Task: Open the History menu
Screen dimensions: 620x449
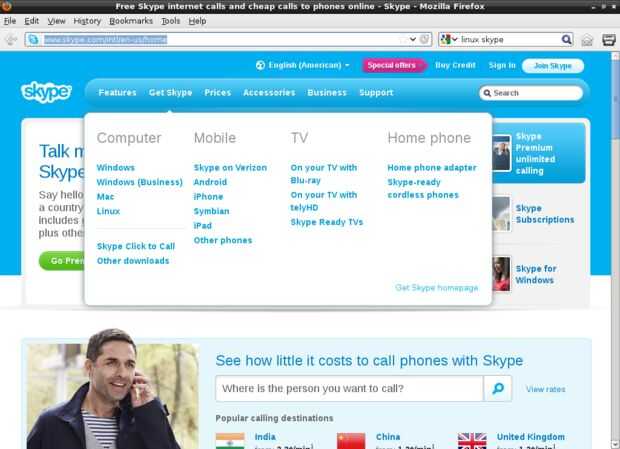Action: click(x=87, y=21)
